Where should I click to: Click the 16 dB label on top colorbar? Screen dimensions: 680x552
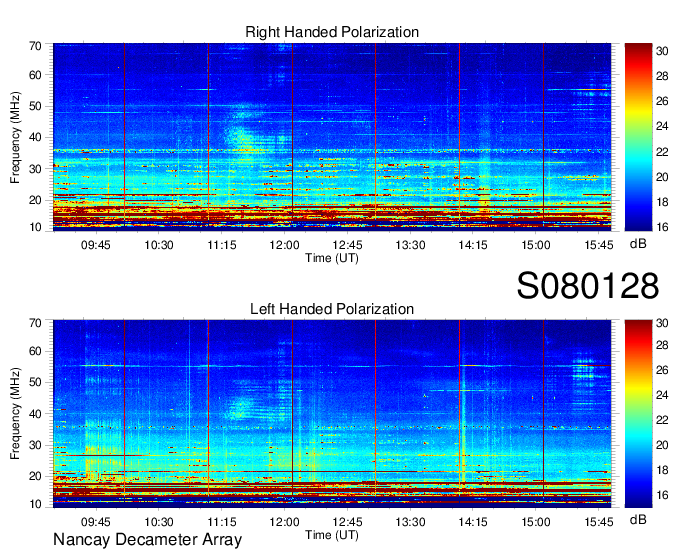662,227
